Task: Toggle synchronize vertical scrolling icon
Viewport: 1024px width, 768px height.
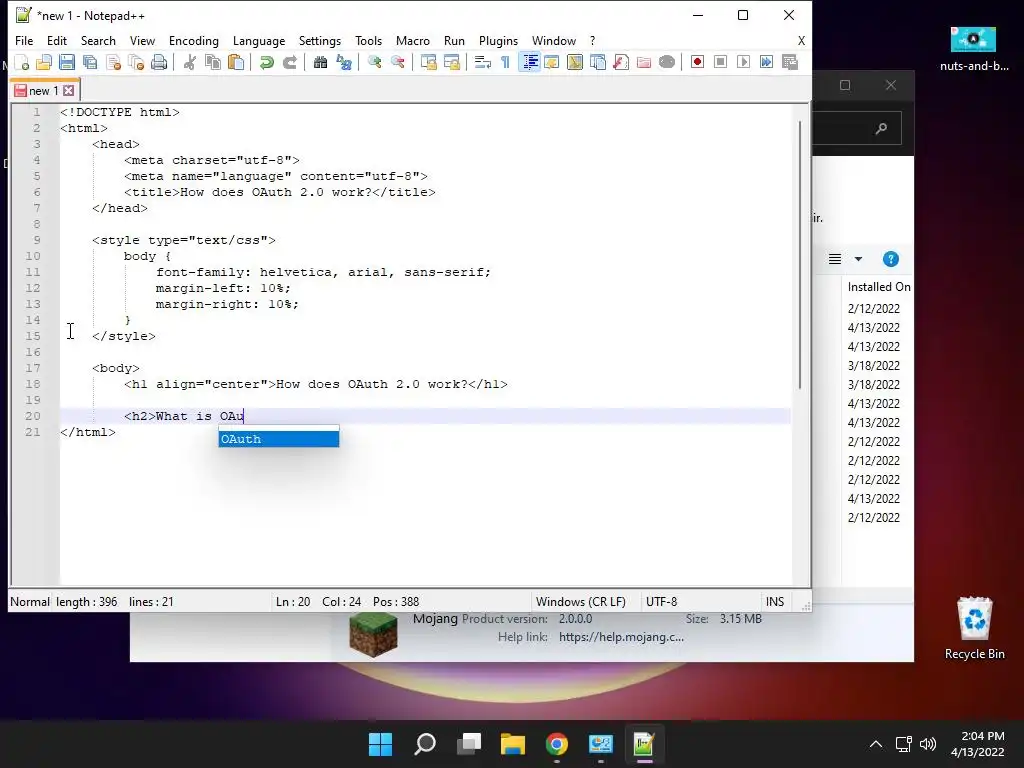Action: tap(428, 62)
